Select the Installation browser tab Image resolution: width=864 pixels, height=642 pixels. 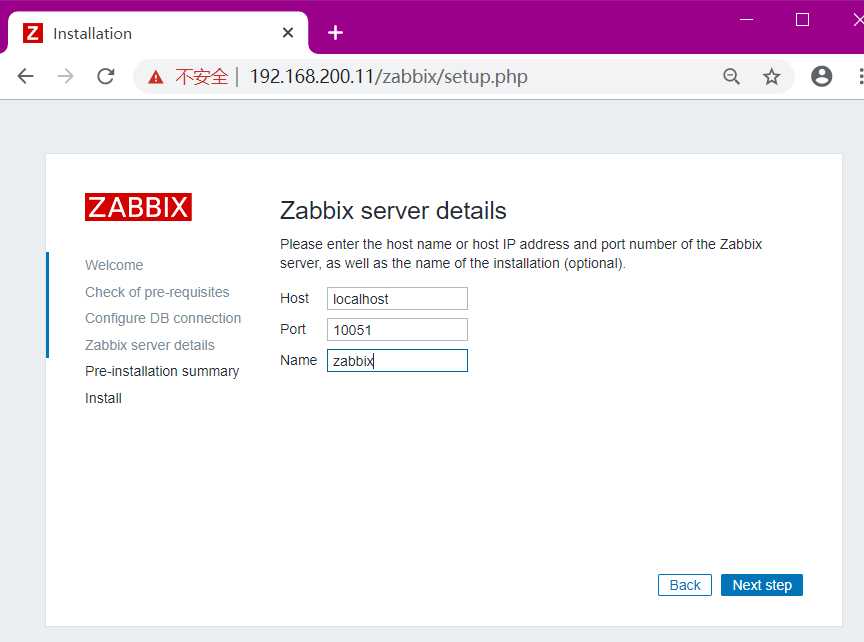point(158,33)
